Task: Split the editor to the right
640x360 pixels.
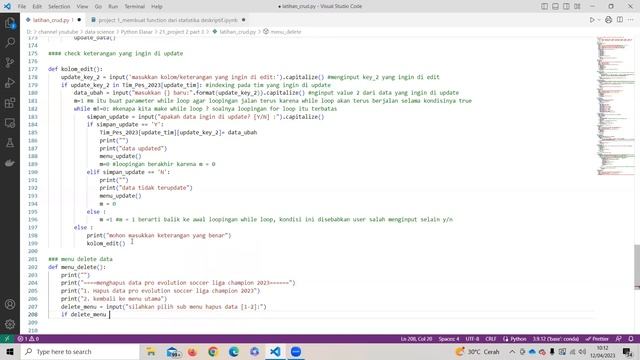Action: 620,20
